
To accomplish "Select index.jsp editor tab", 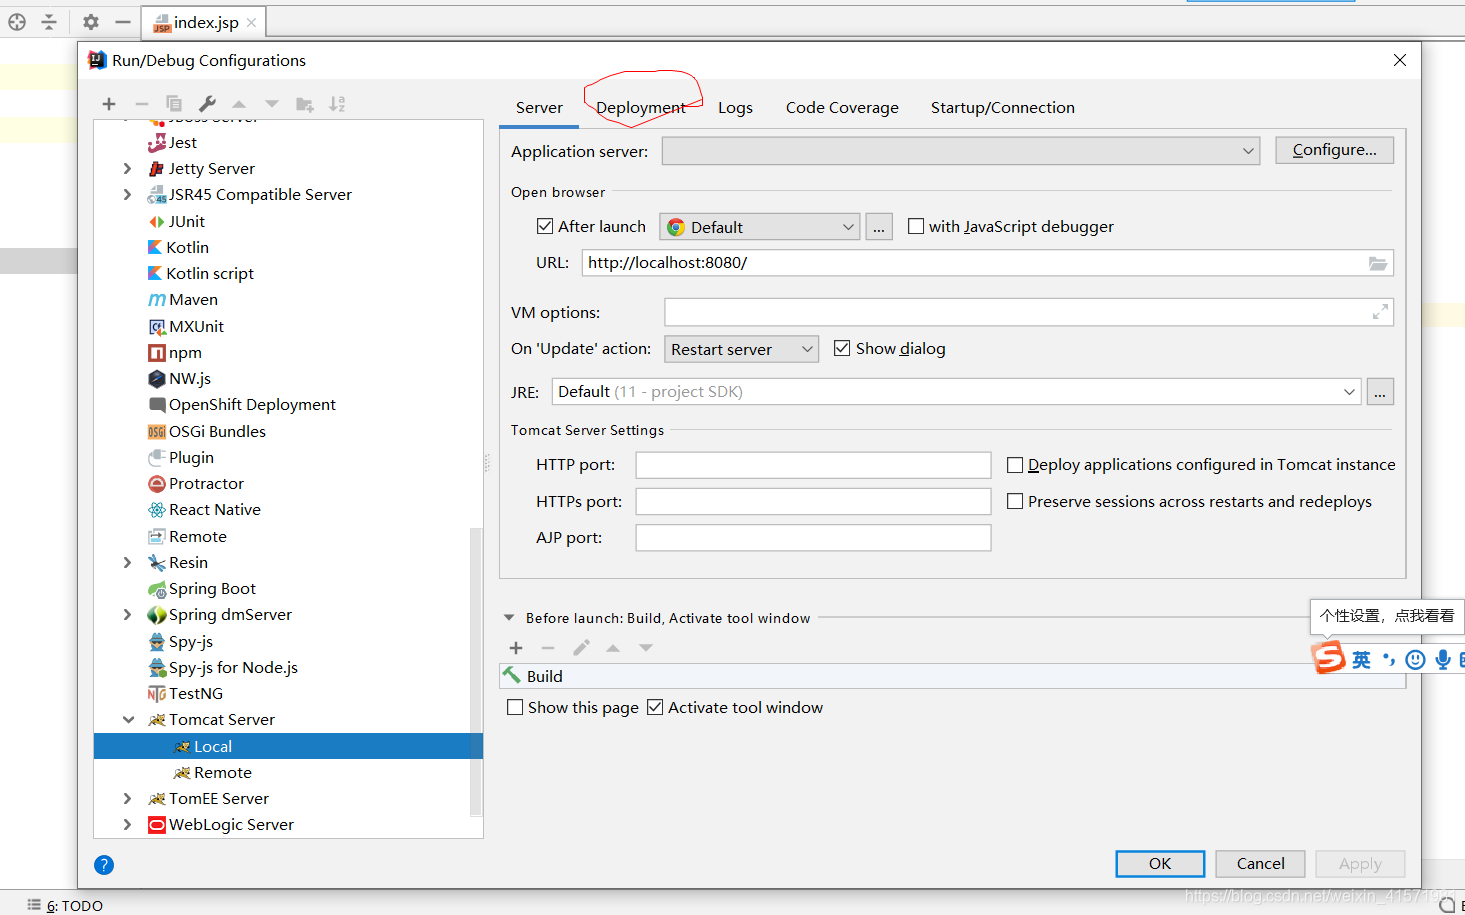I will tap(204, 22).
